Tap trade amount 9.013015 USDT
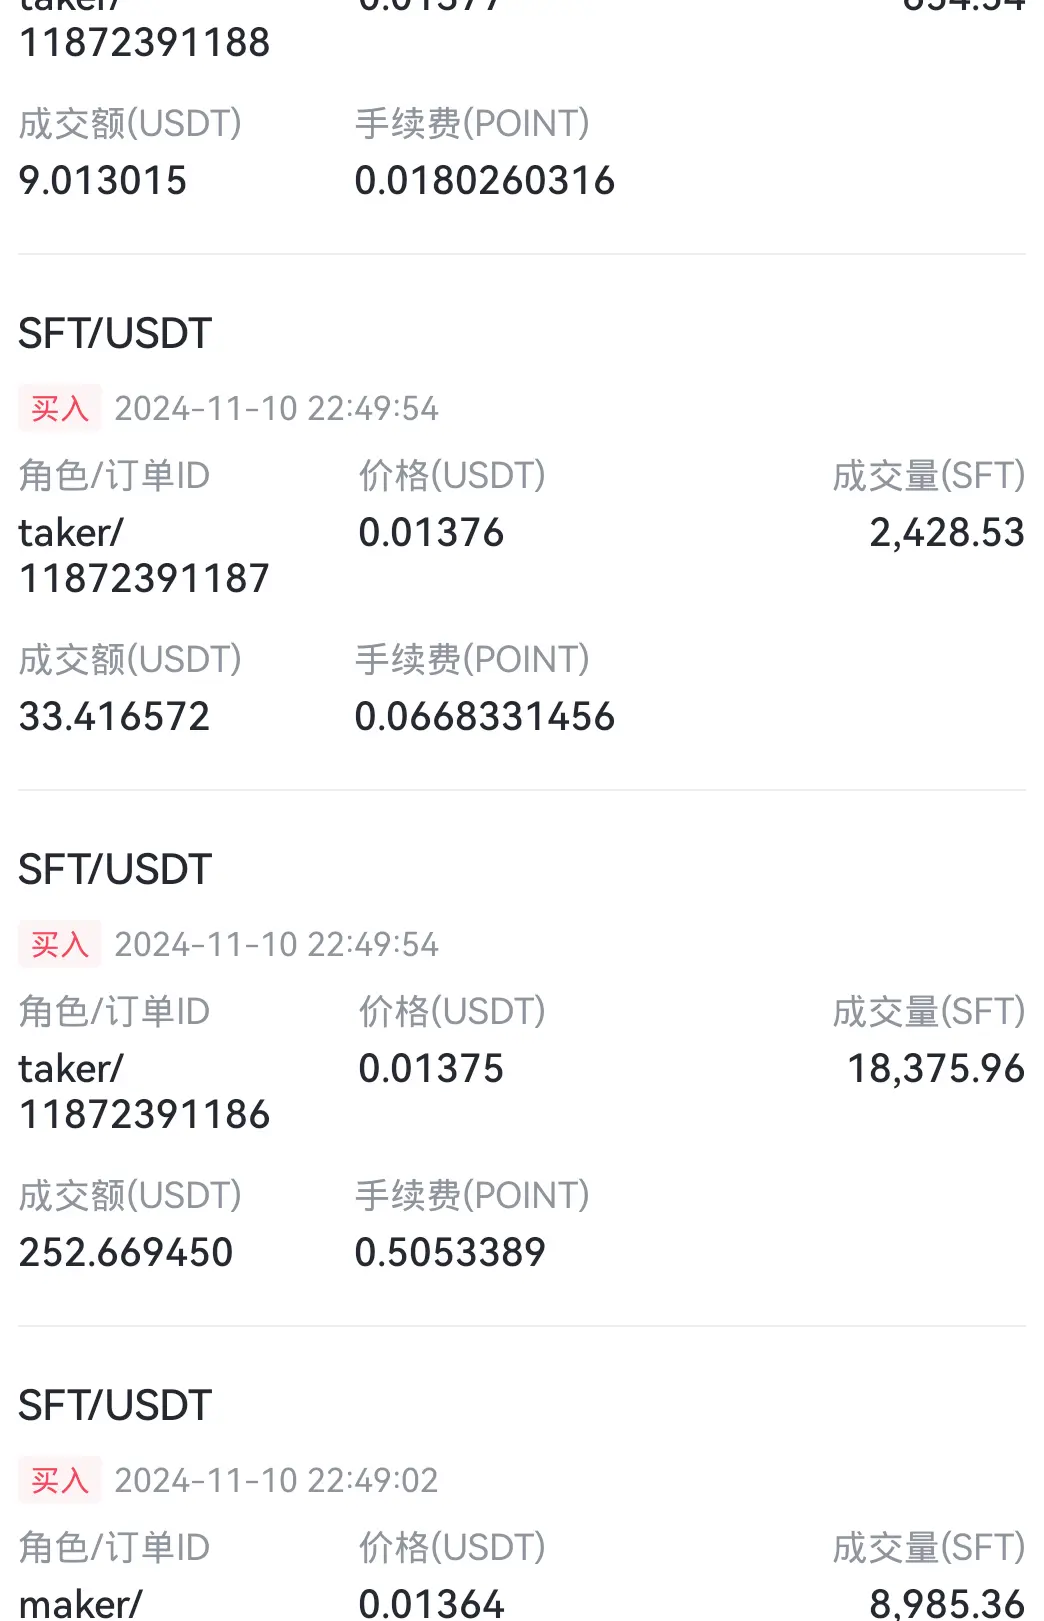 (103, 180)
